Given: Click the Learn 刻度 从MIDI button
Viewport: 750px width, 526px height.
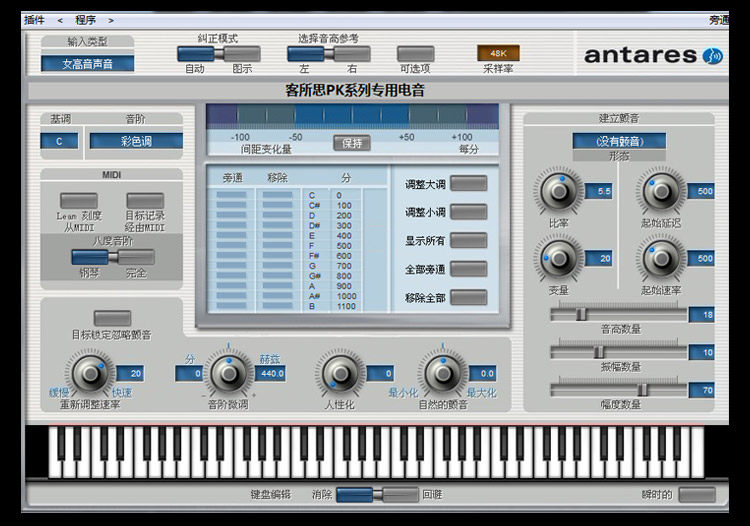Looking at the screenshot, I should click(x=79, y=200).
